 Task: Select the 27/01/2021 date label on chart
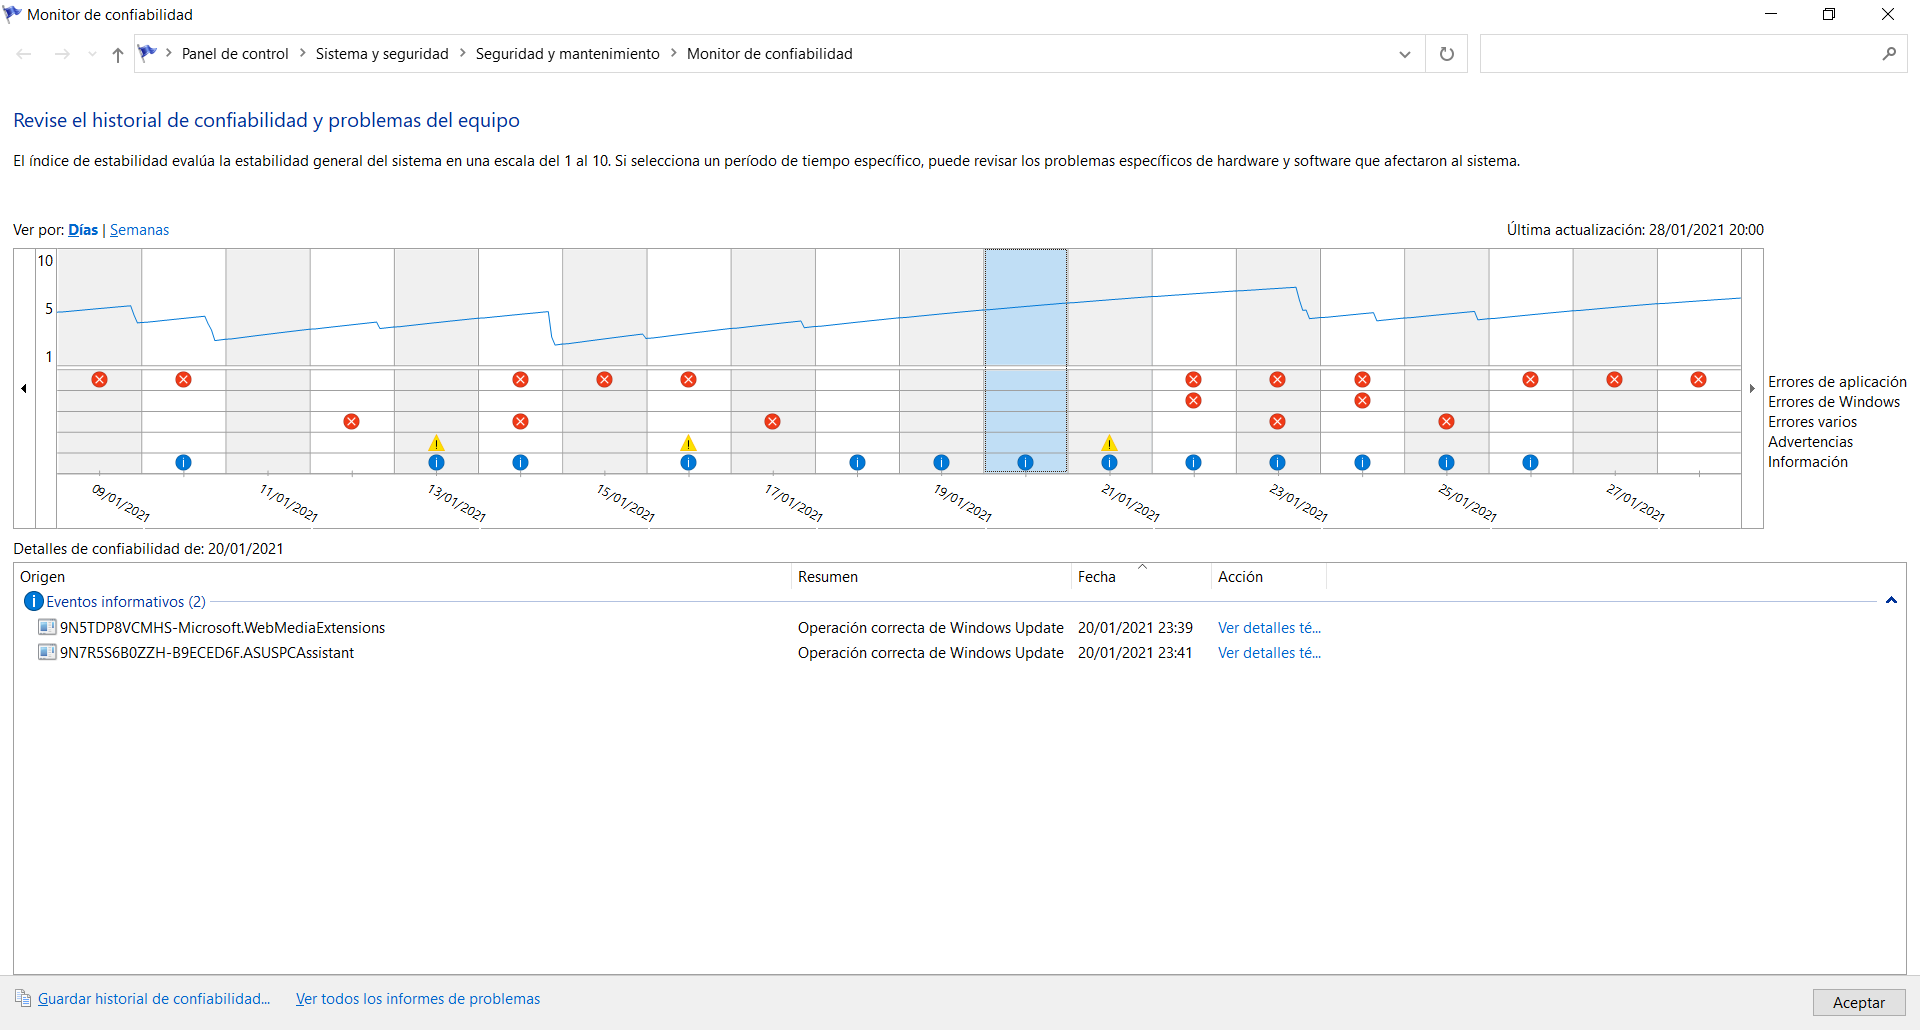1636,502
